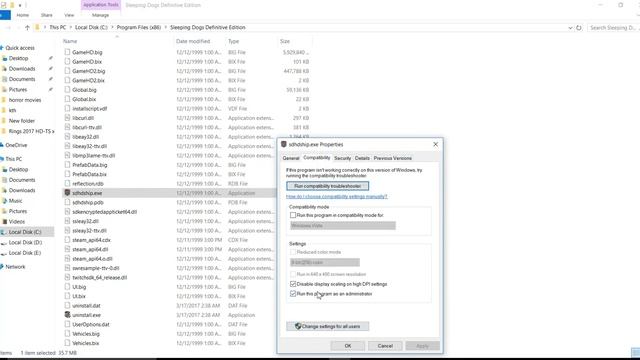Open New folder in Quick access
The height and width of the screenshot is (360, 640).
(x=22, y=121)
